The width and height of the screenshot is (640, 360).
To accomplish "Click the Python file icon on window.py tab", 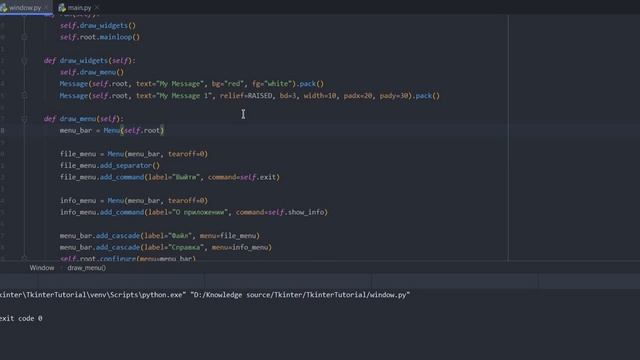I will (x=4, y=8).
